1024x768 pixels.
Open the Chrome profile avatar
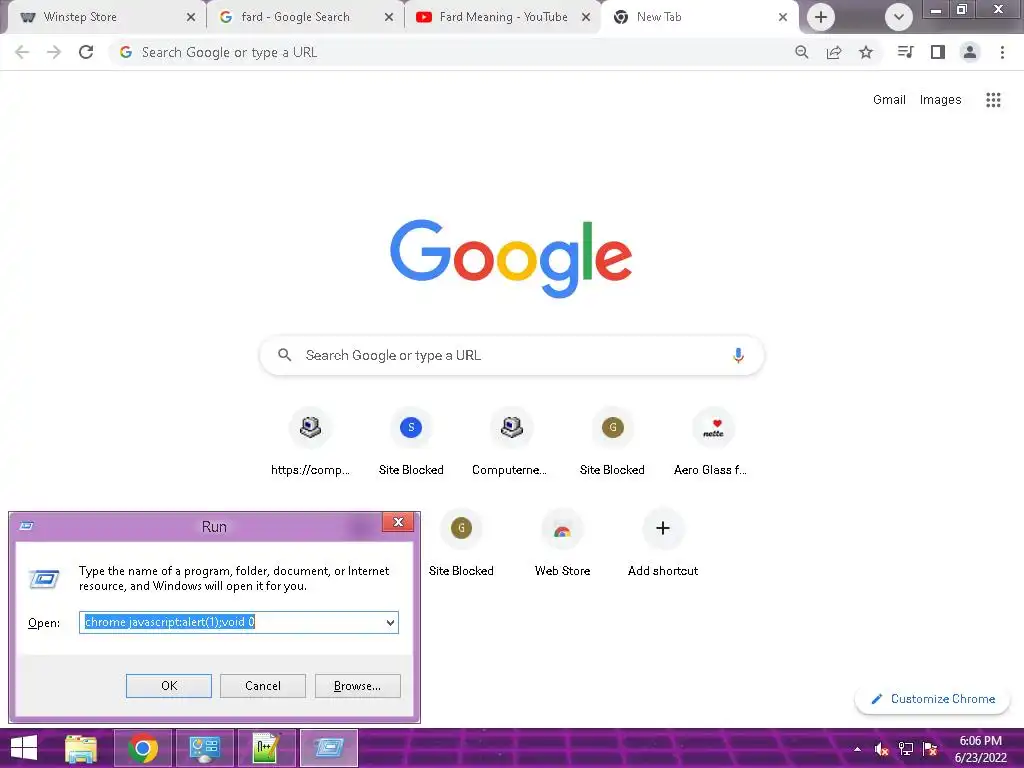point(970,52)
